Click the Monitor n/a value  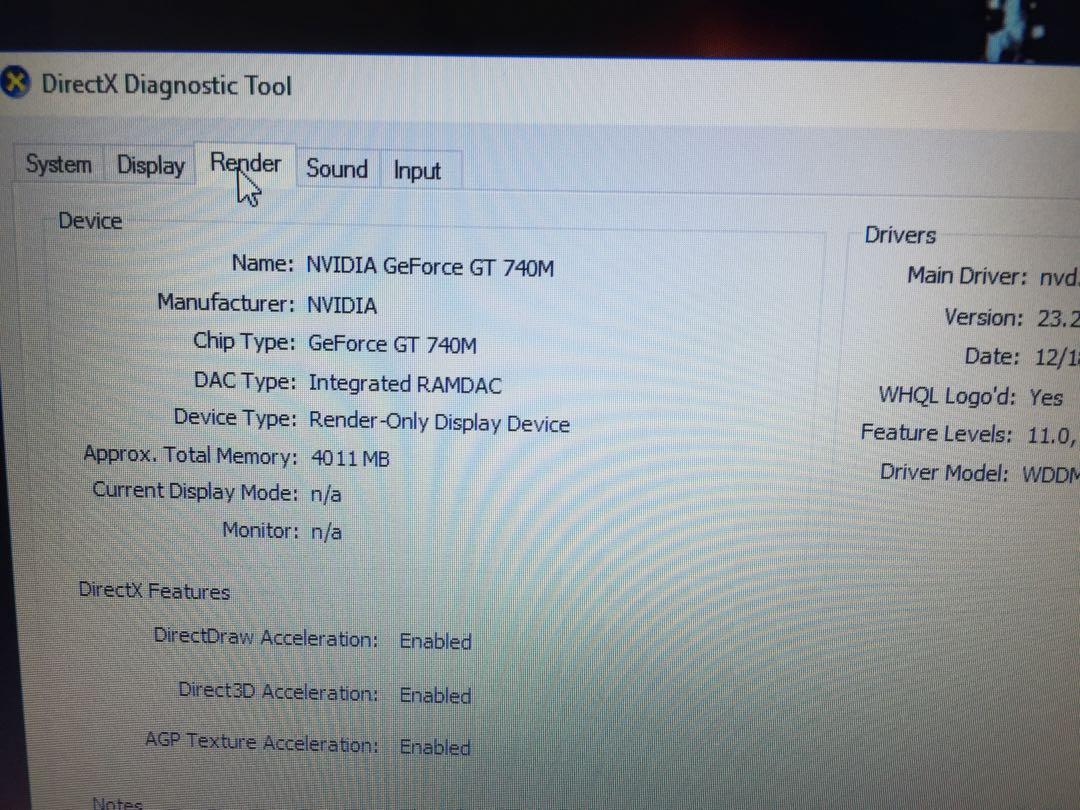click(326, 532)
